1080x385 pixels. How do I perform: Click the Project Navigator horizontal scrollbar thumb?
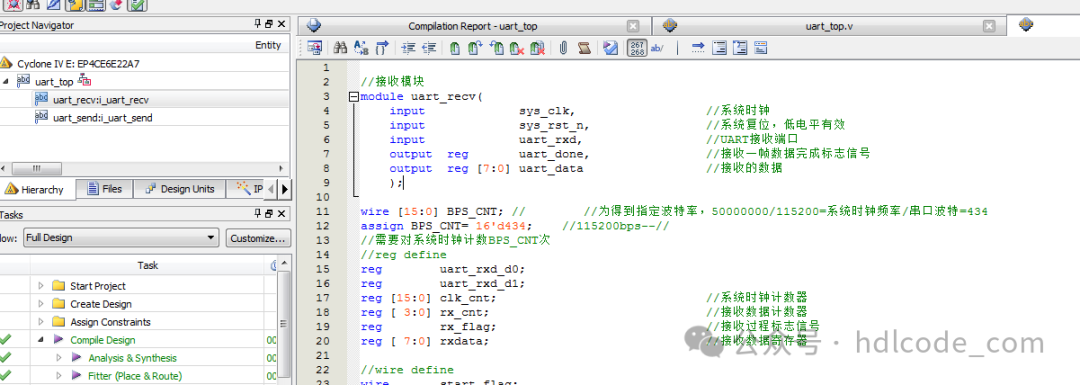(x=37, y=169)
